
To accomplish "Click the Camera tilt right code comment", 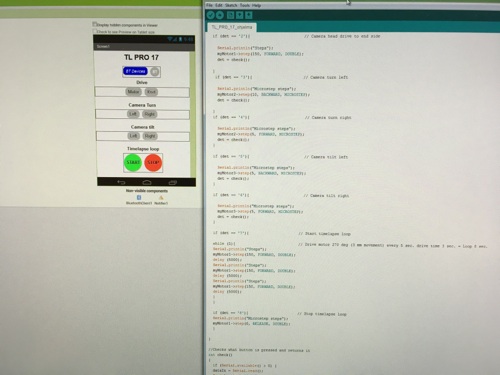I will click(327, 196).
